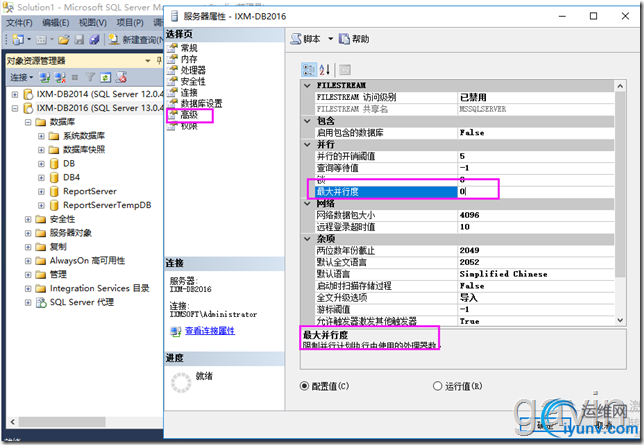Click the filter icon in Object Explorer
644x445 pixels.
point(90,77)
